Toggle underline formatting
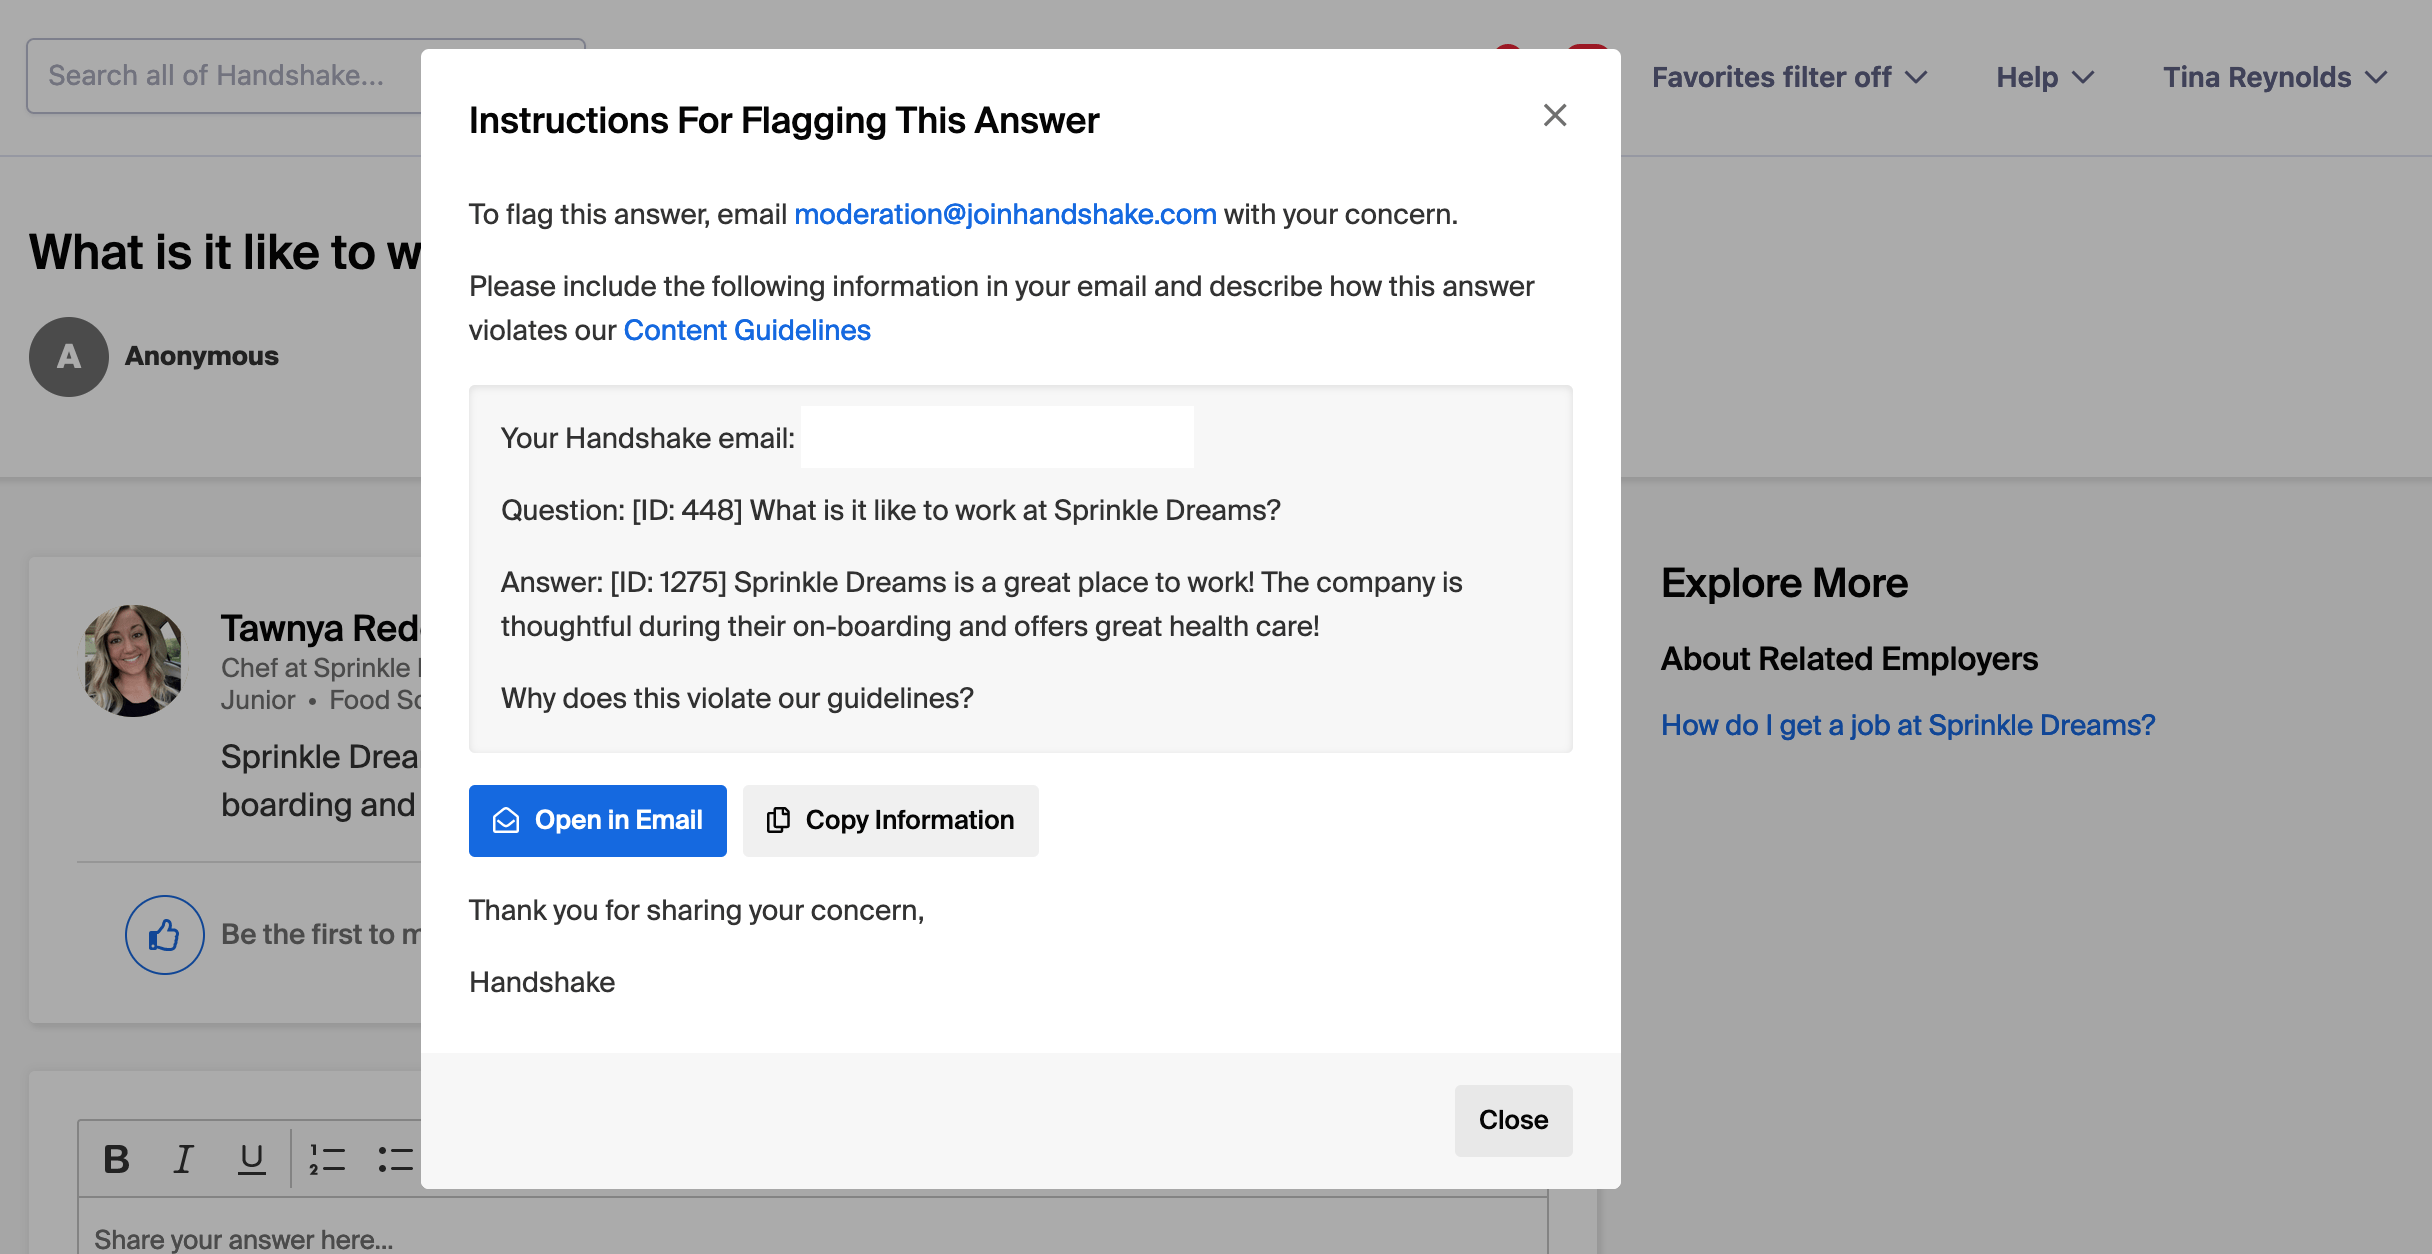Viewport: 2432px width, 1254px height. pyautogui.click(x=250, y=1158)
